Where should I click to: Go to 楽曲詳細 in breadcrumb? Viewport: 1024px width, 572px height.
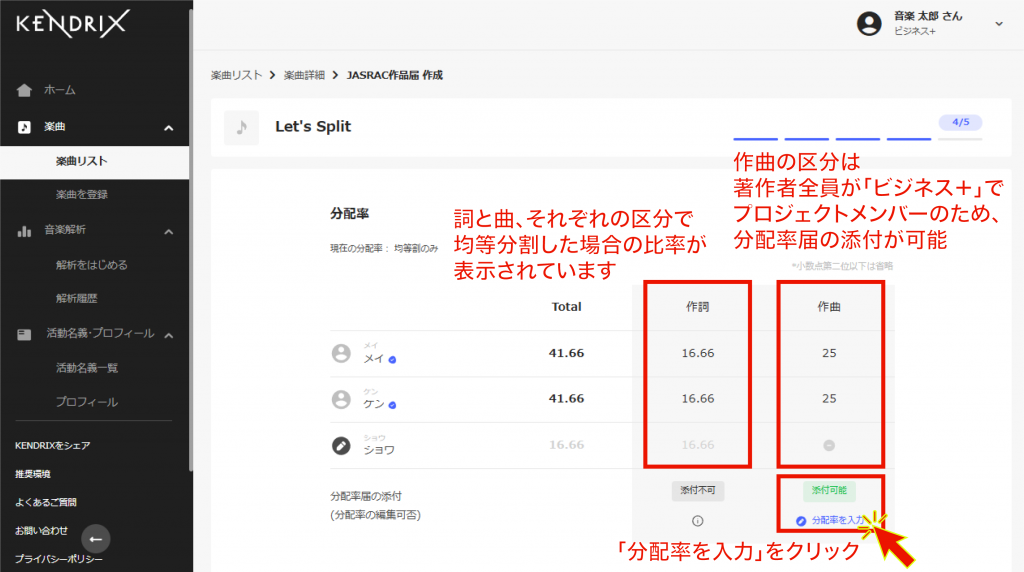(x=304, y=75)
